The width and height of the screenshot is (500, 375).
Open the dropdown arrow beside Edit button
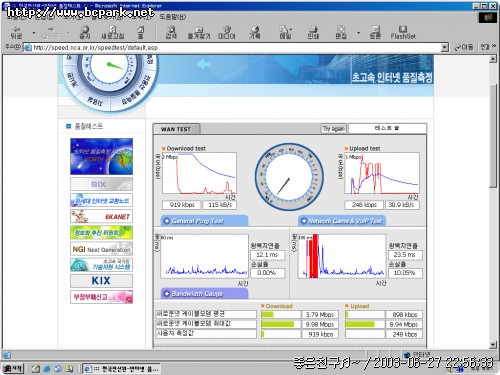tap(359, 33)
